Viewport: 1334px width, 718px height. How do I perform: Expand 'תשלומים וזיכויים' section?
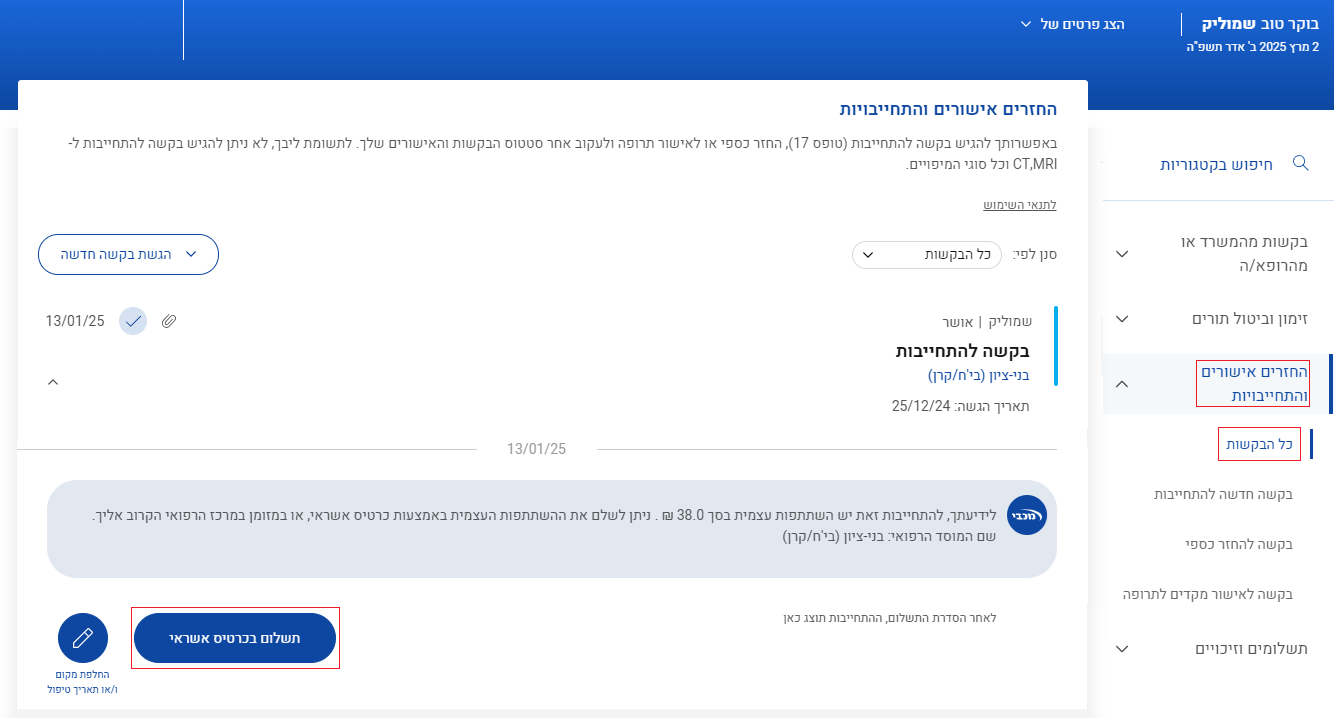tap(1122, 649)
